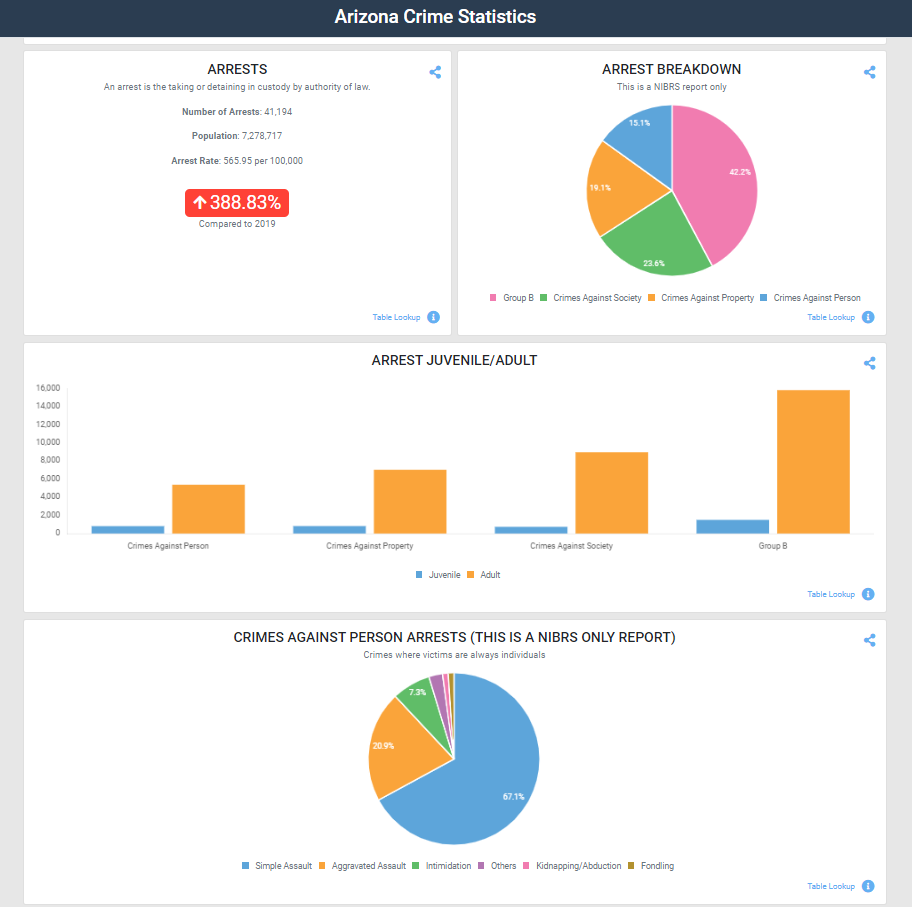Open Table Lookup link in Arrests card

[x=396, y=317]
